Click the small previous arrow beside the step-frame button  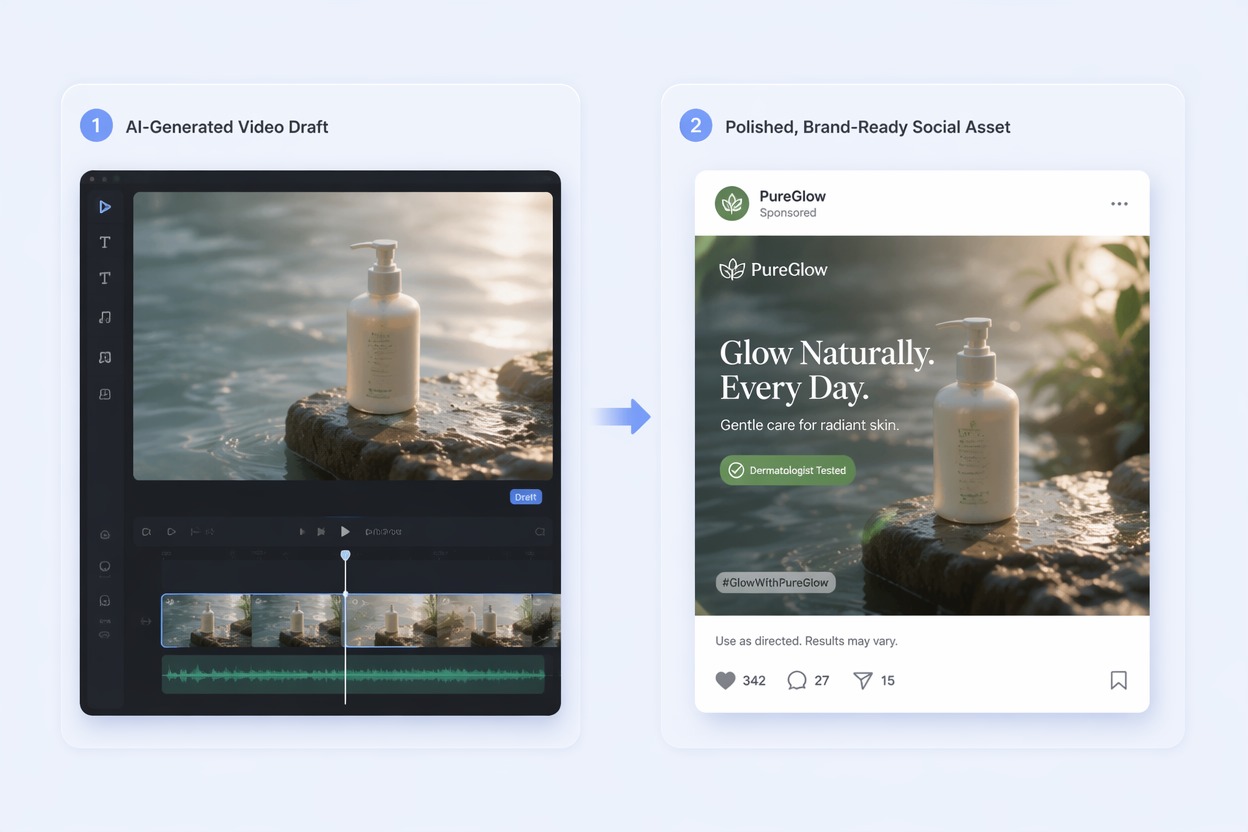(302, 532)
